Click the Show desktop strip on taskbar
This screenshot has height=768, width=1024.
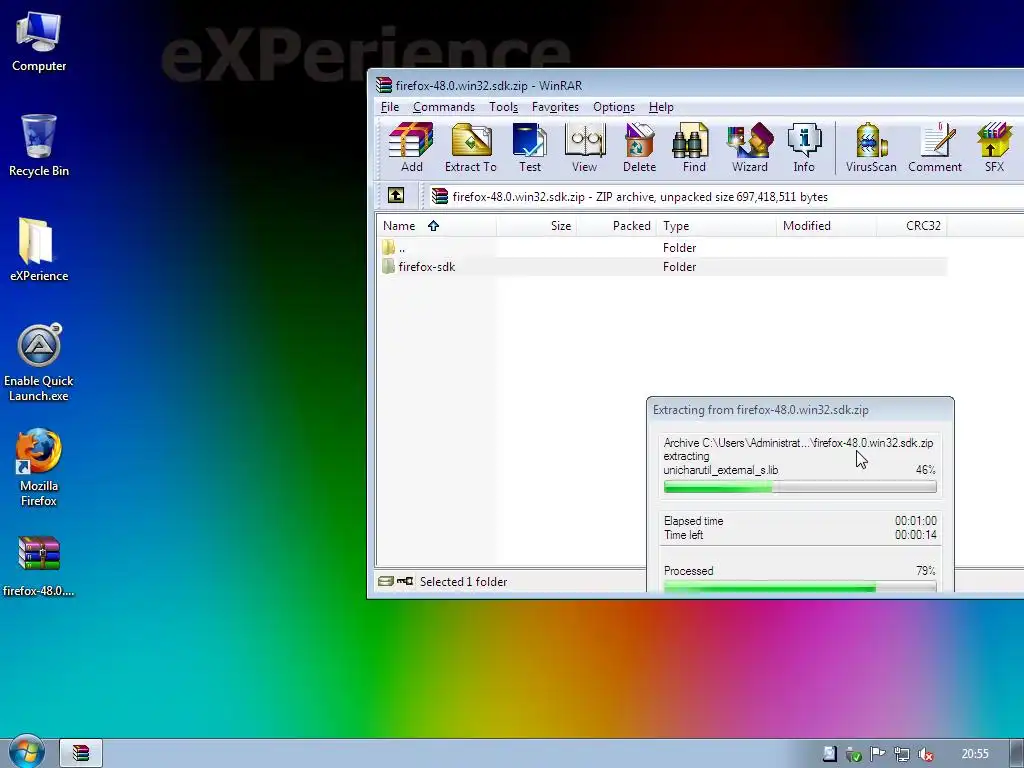tap(1017, 753)
